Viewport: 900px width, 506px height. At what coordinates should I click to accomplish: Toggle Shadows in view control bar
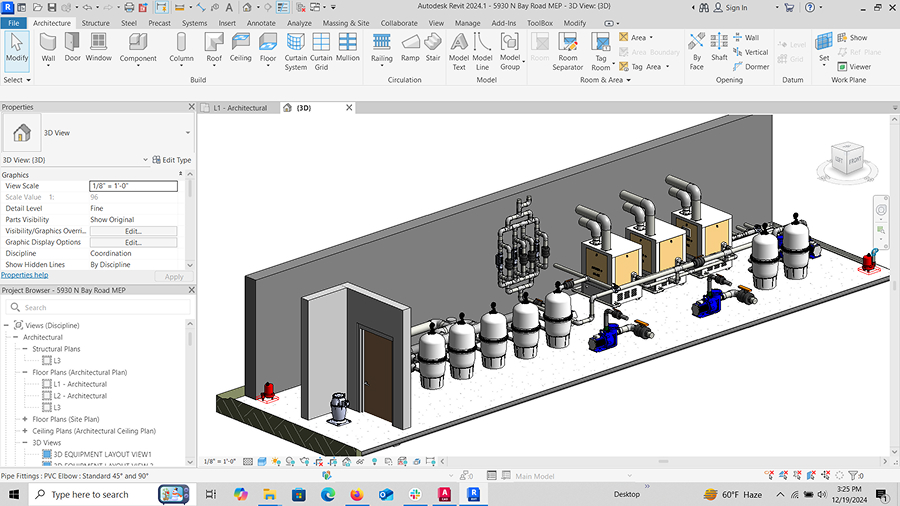click(x=290, y=461)
